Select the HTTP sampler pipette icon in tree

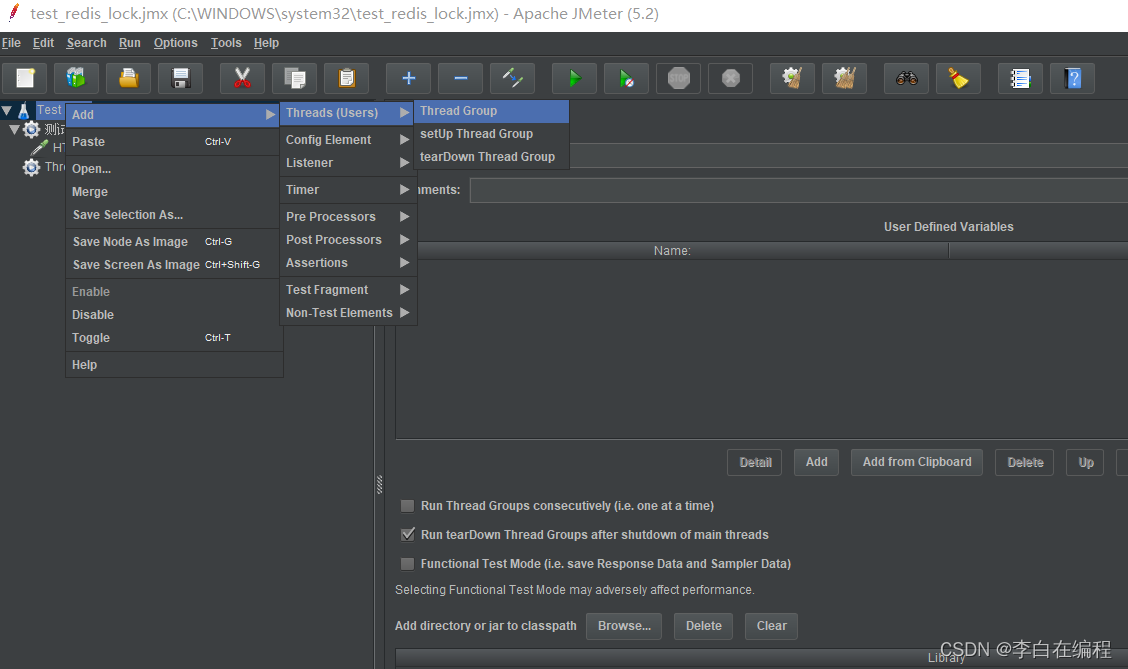click(x=40, y=147)
